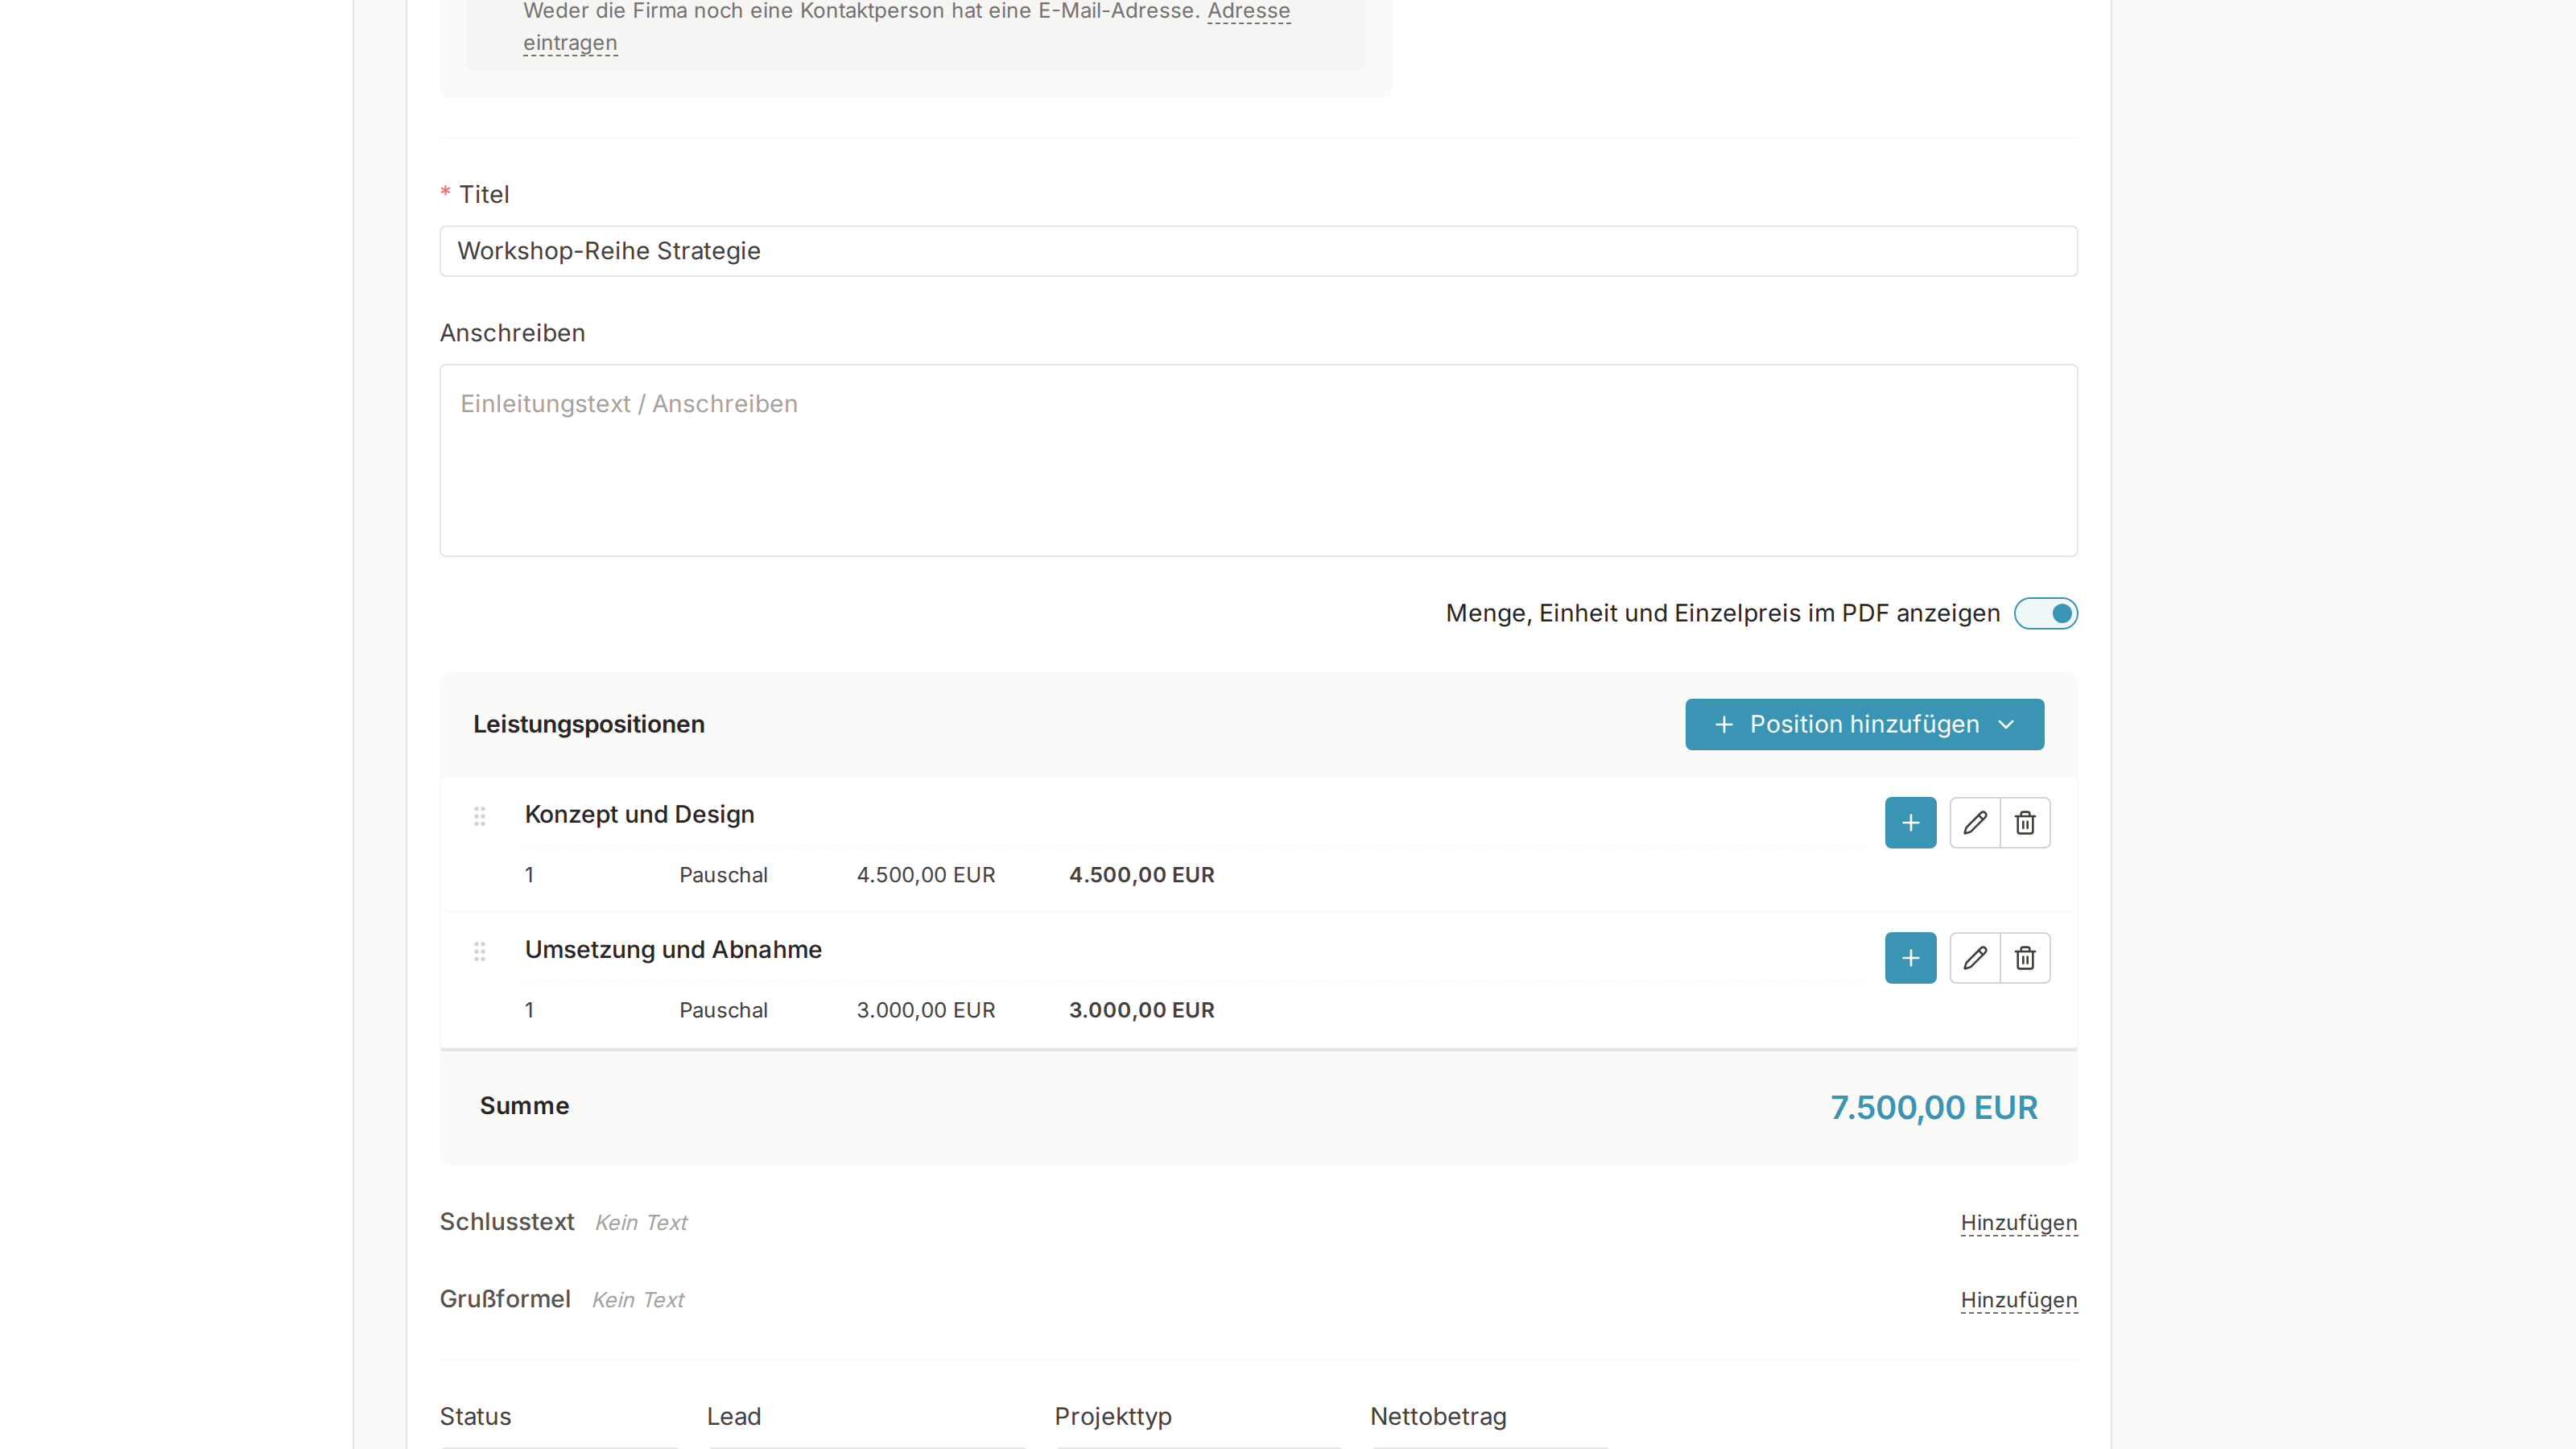Select the Konzept und Design title
This screenshot has width=2576, height=1449.
[x=639, y=814]
